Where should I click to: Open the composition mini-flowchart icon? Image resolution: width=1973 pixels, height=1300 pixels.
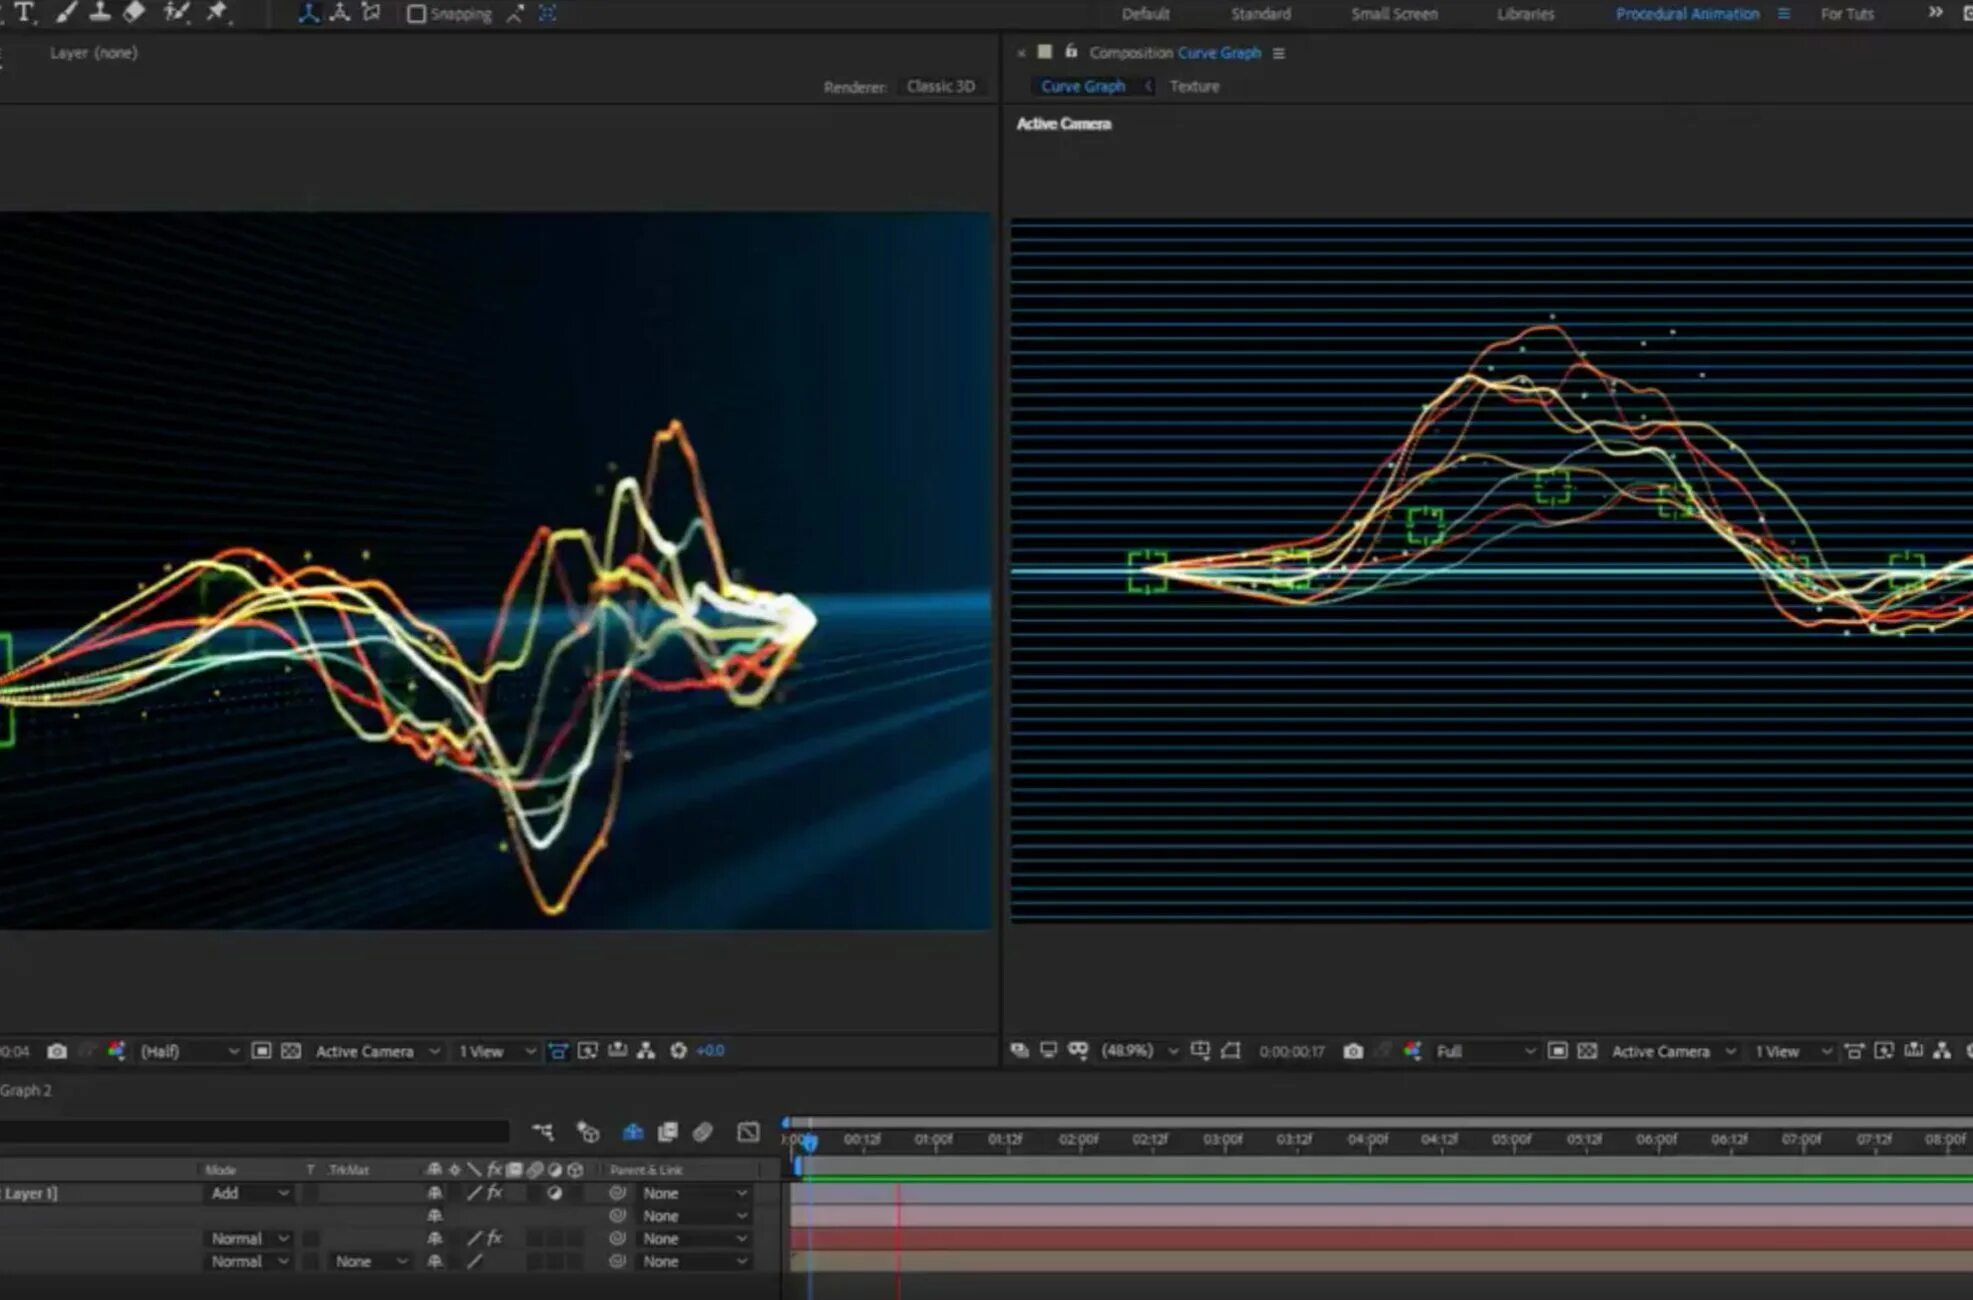point(543,1132)
